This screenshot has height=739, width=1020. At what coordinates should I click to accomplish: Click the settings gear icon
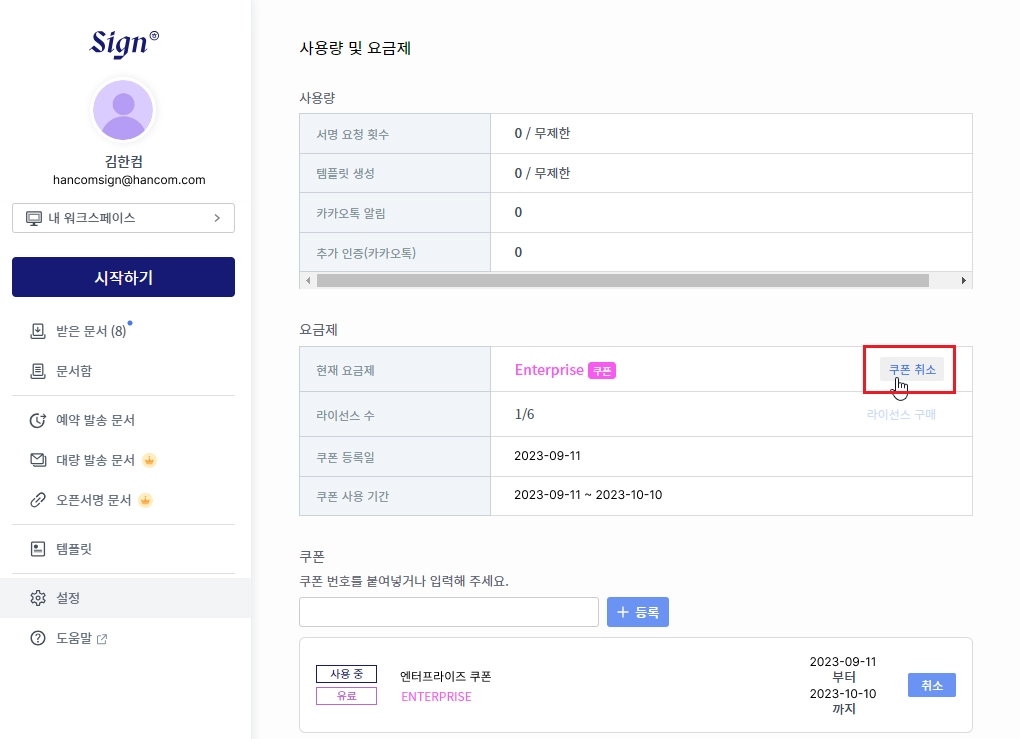38,598
